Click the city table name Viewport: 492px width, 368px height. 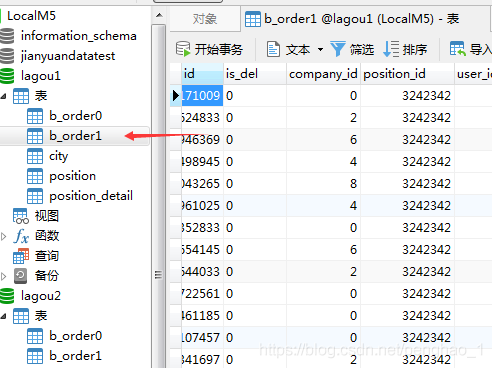[59, 156]
